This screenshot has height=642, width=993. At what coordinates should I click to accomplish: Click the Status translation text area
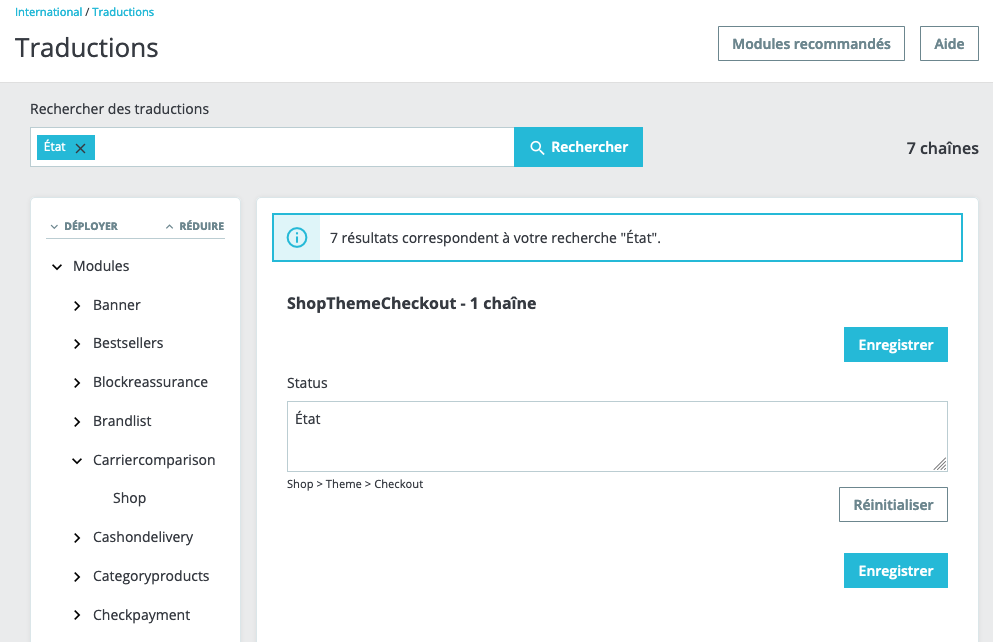coord(616,436)
